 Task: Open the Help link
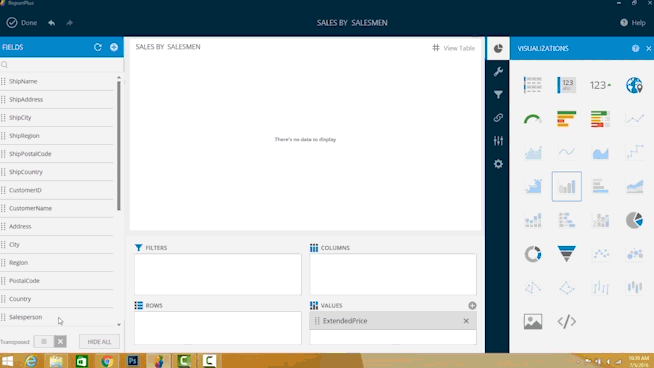click(x=633, y=23)
